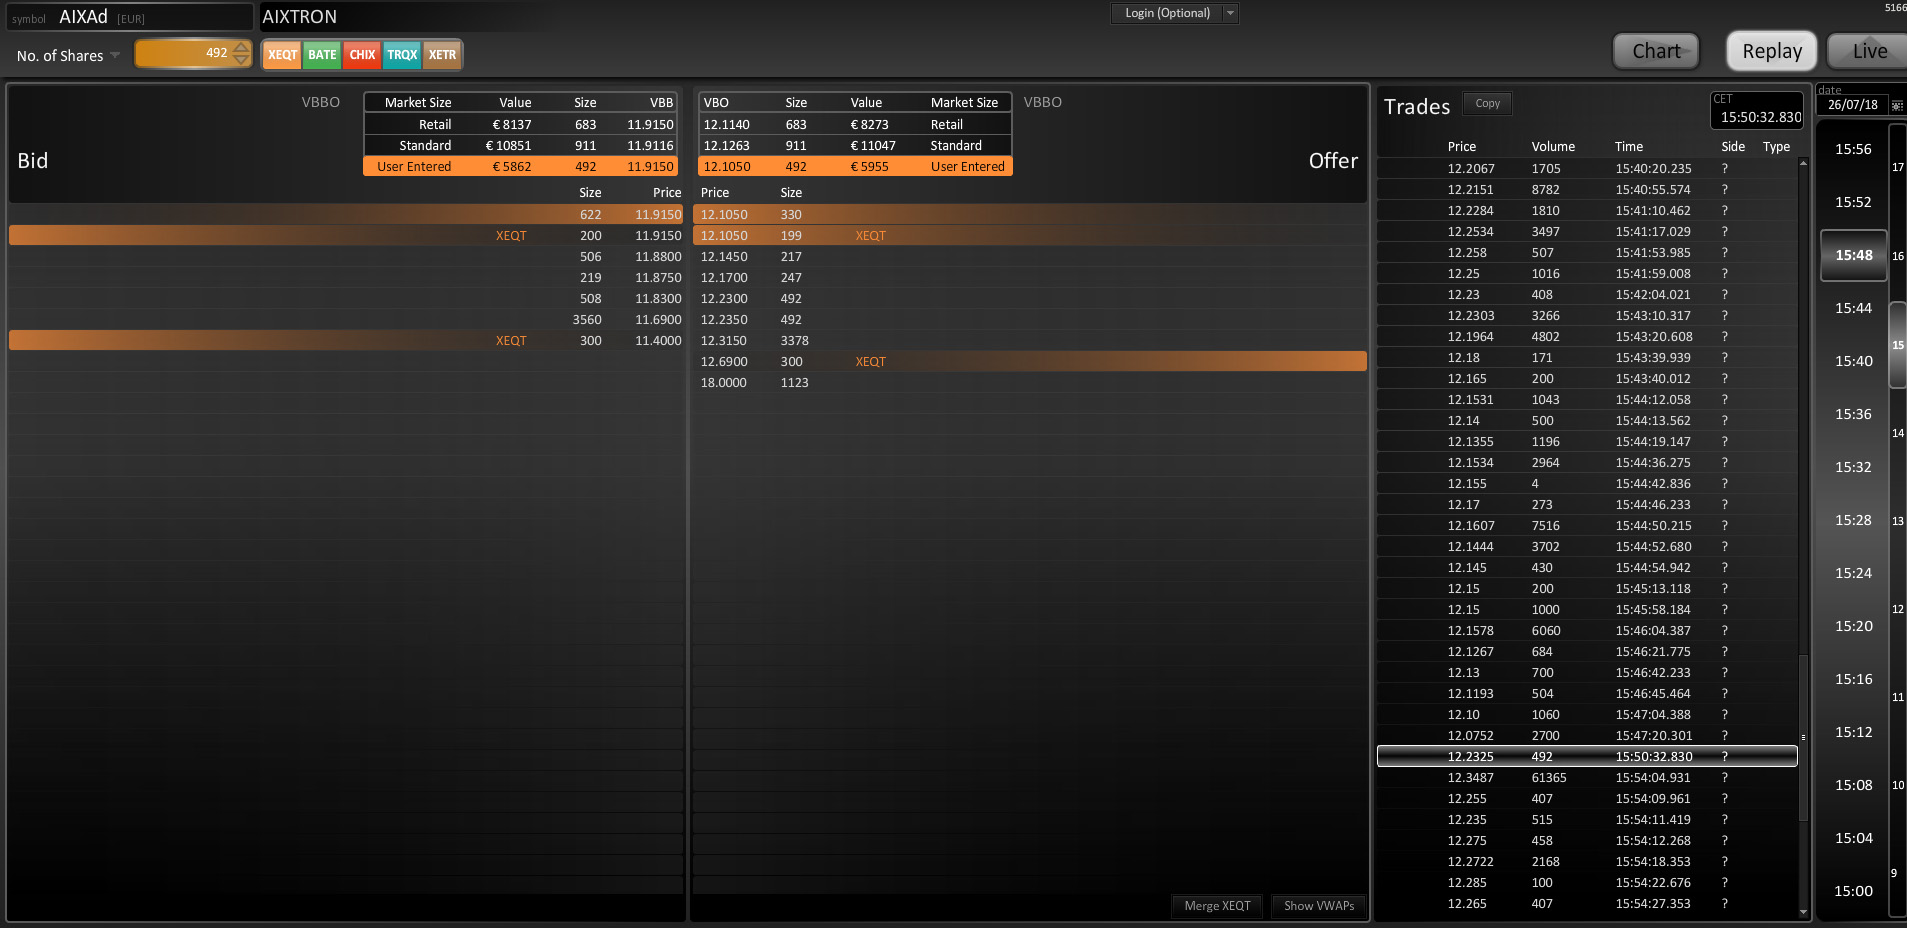Decrease the number of shares with down arrow

[241, 59]
